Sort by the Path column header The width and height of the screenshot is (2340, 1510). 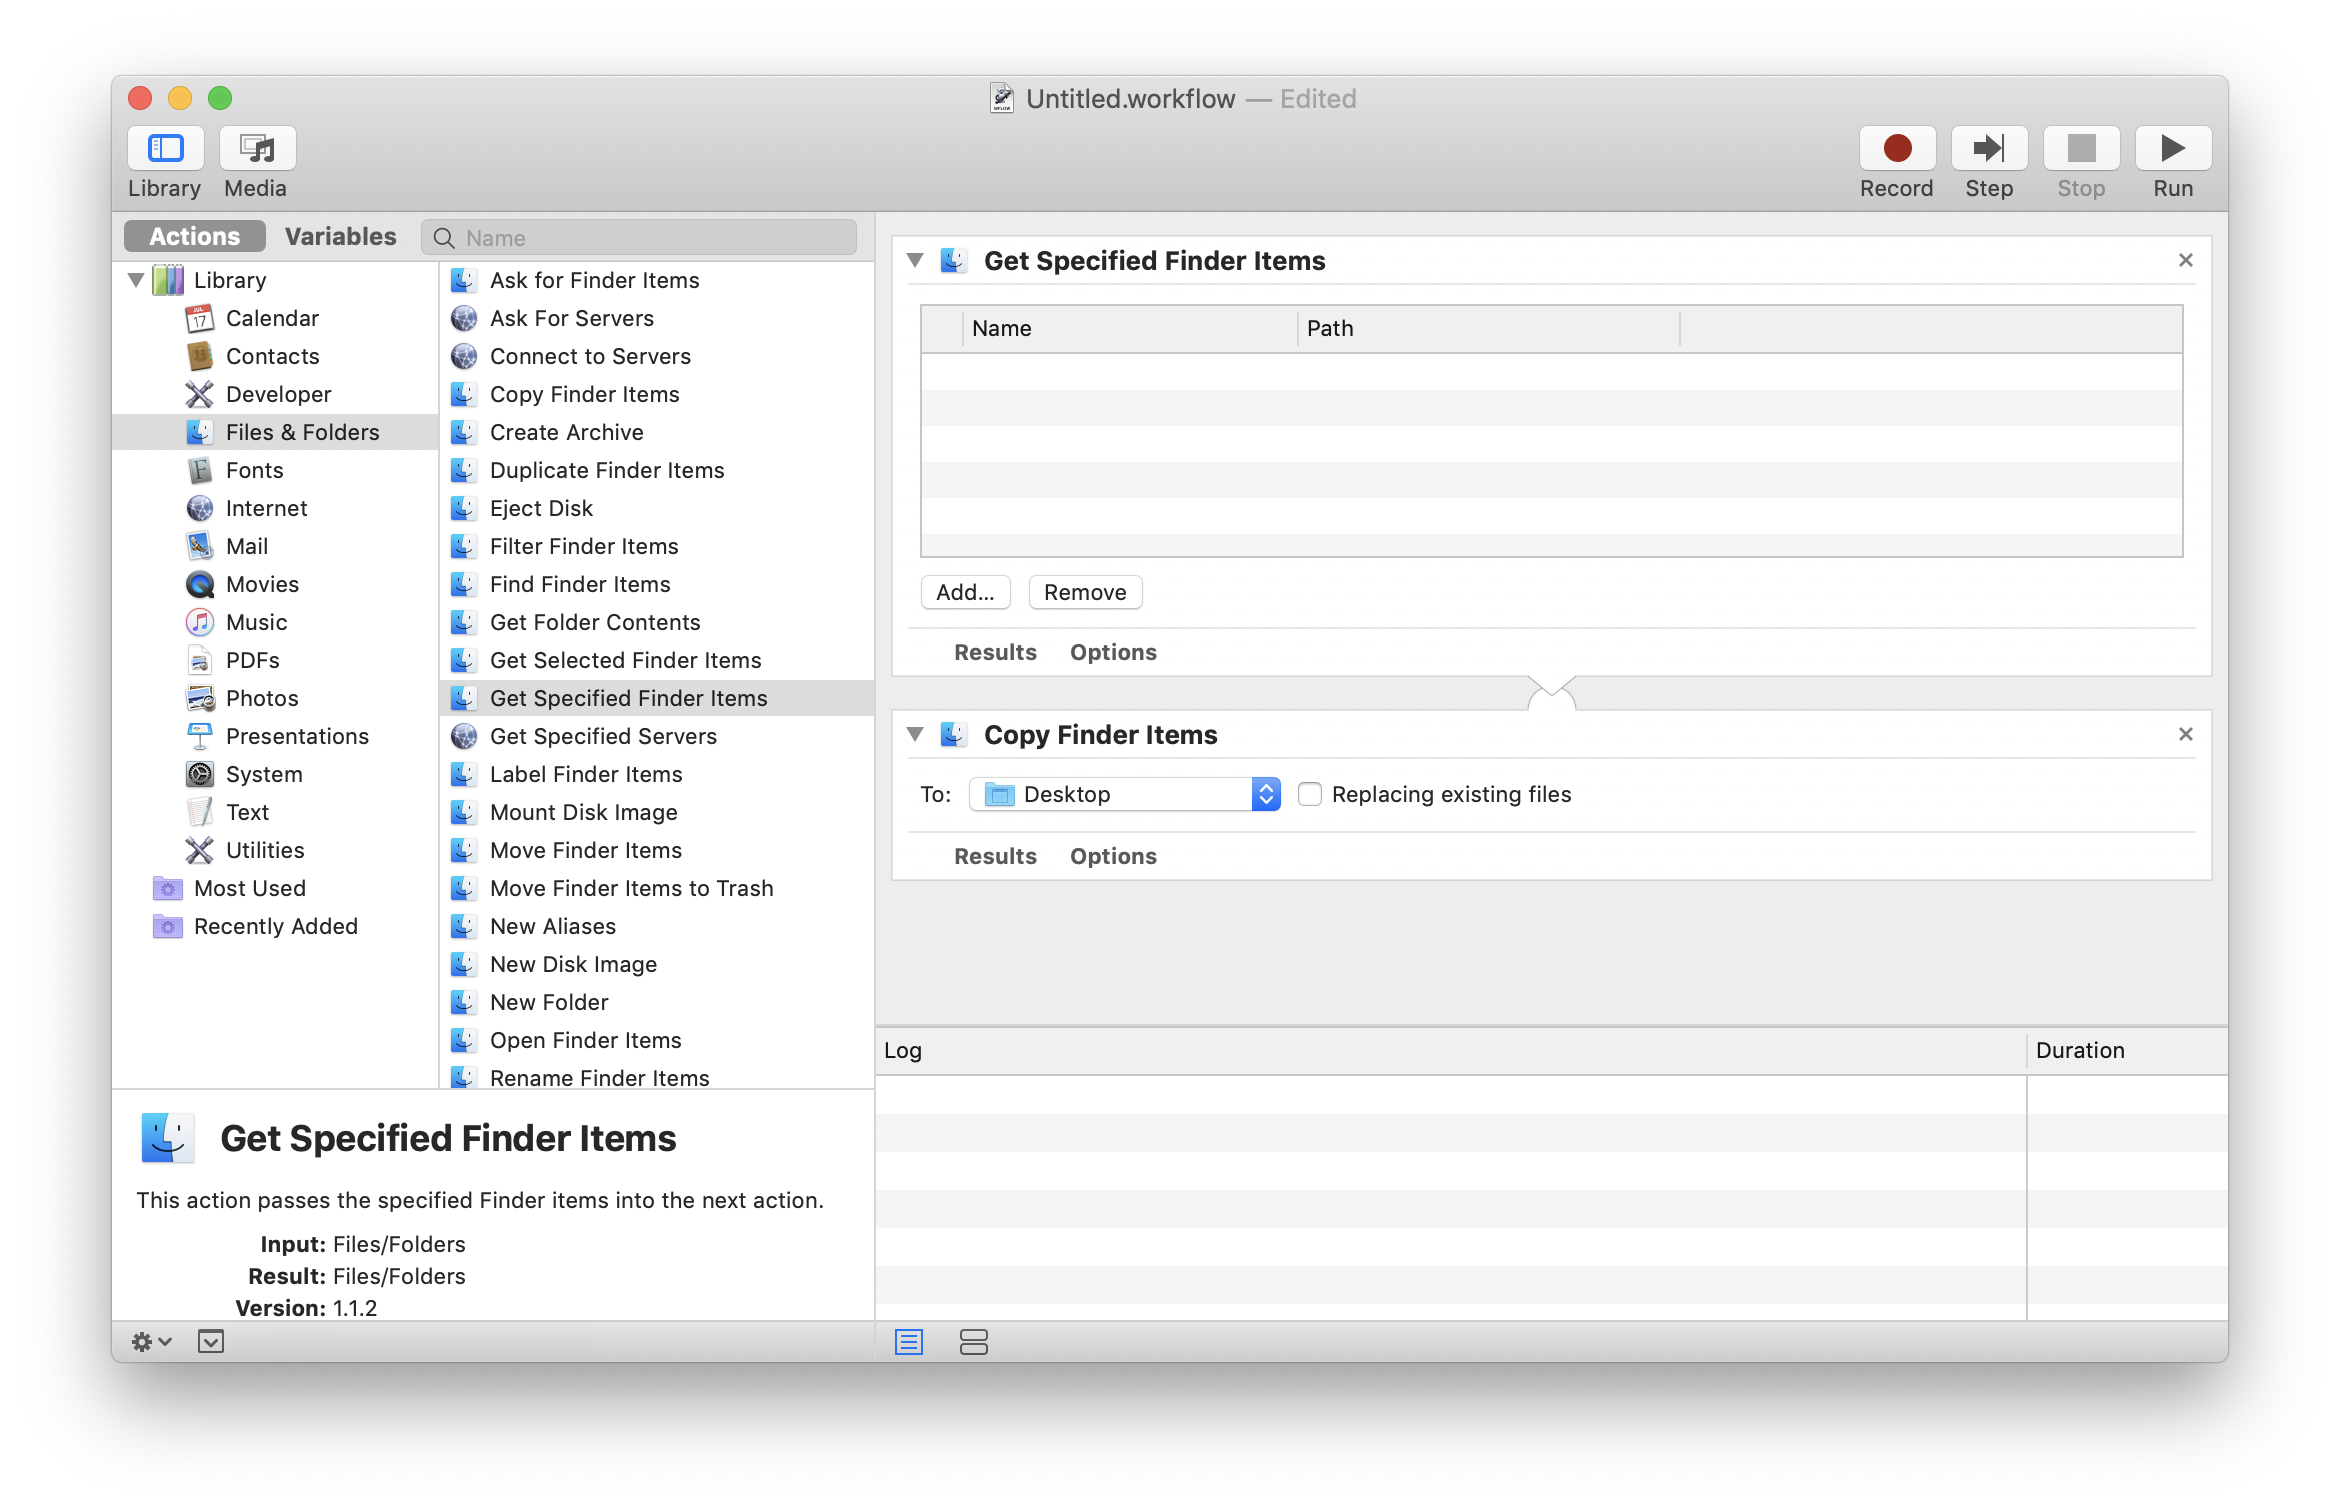(x=1489, y=328)
